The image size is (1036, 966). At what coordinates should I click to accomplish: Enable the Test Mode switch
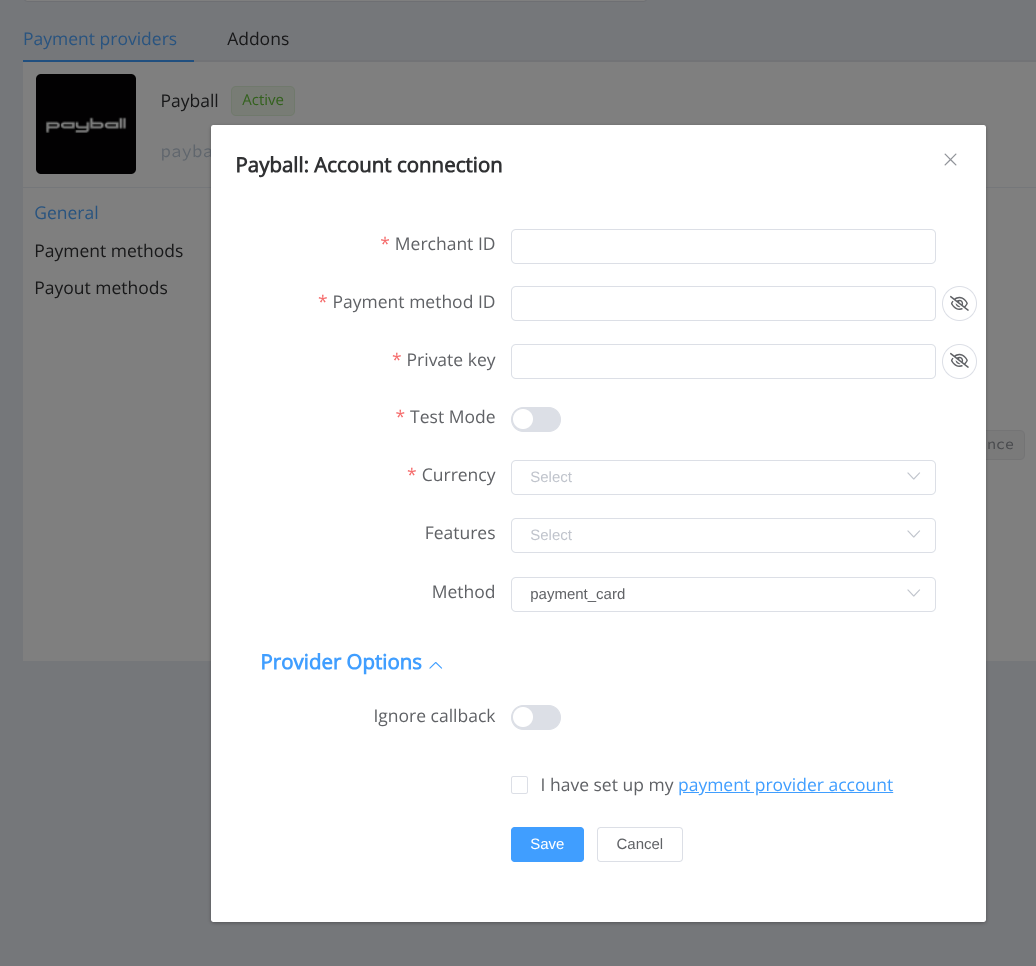click(x=536, y=419)
